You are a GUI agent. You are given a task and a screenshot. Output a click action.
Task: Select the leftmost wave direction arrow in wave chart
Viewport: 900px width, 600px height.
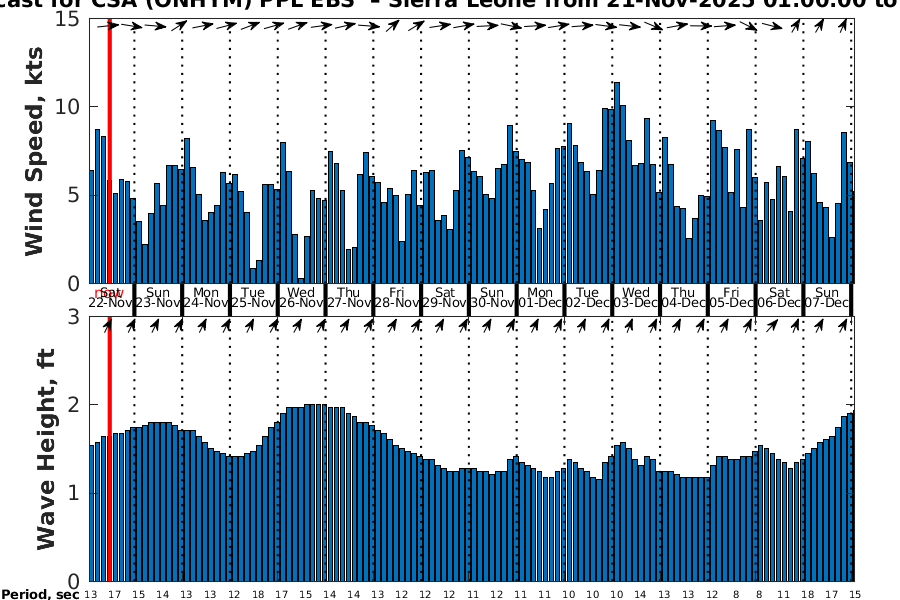(108, 324)
